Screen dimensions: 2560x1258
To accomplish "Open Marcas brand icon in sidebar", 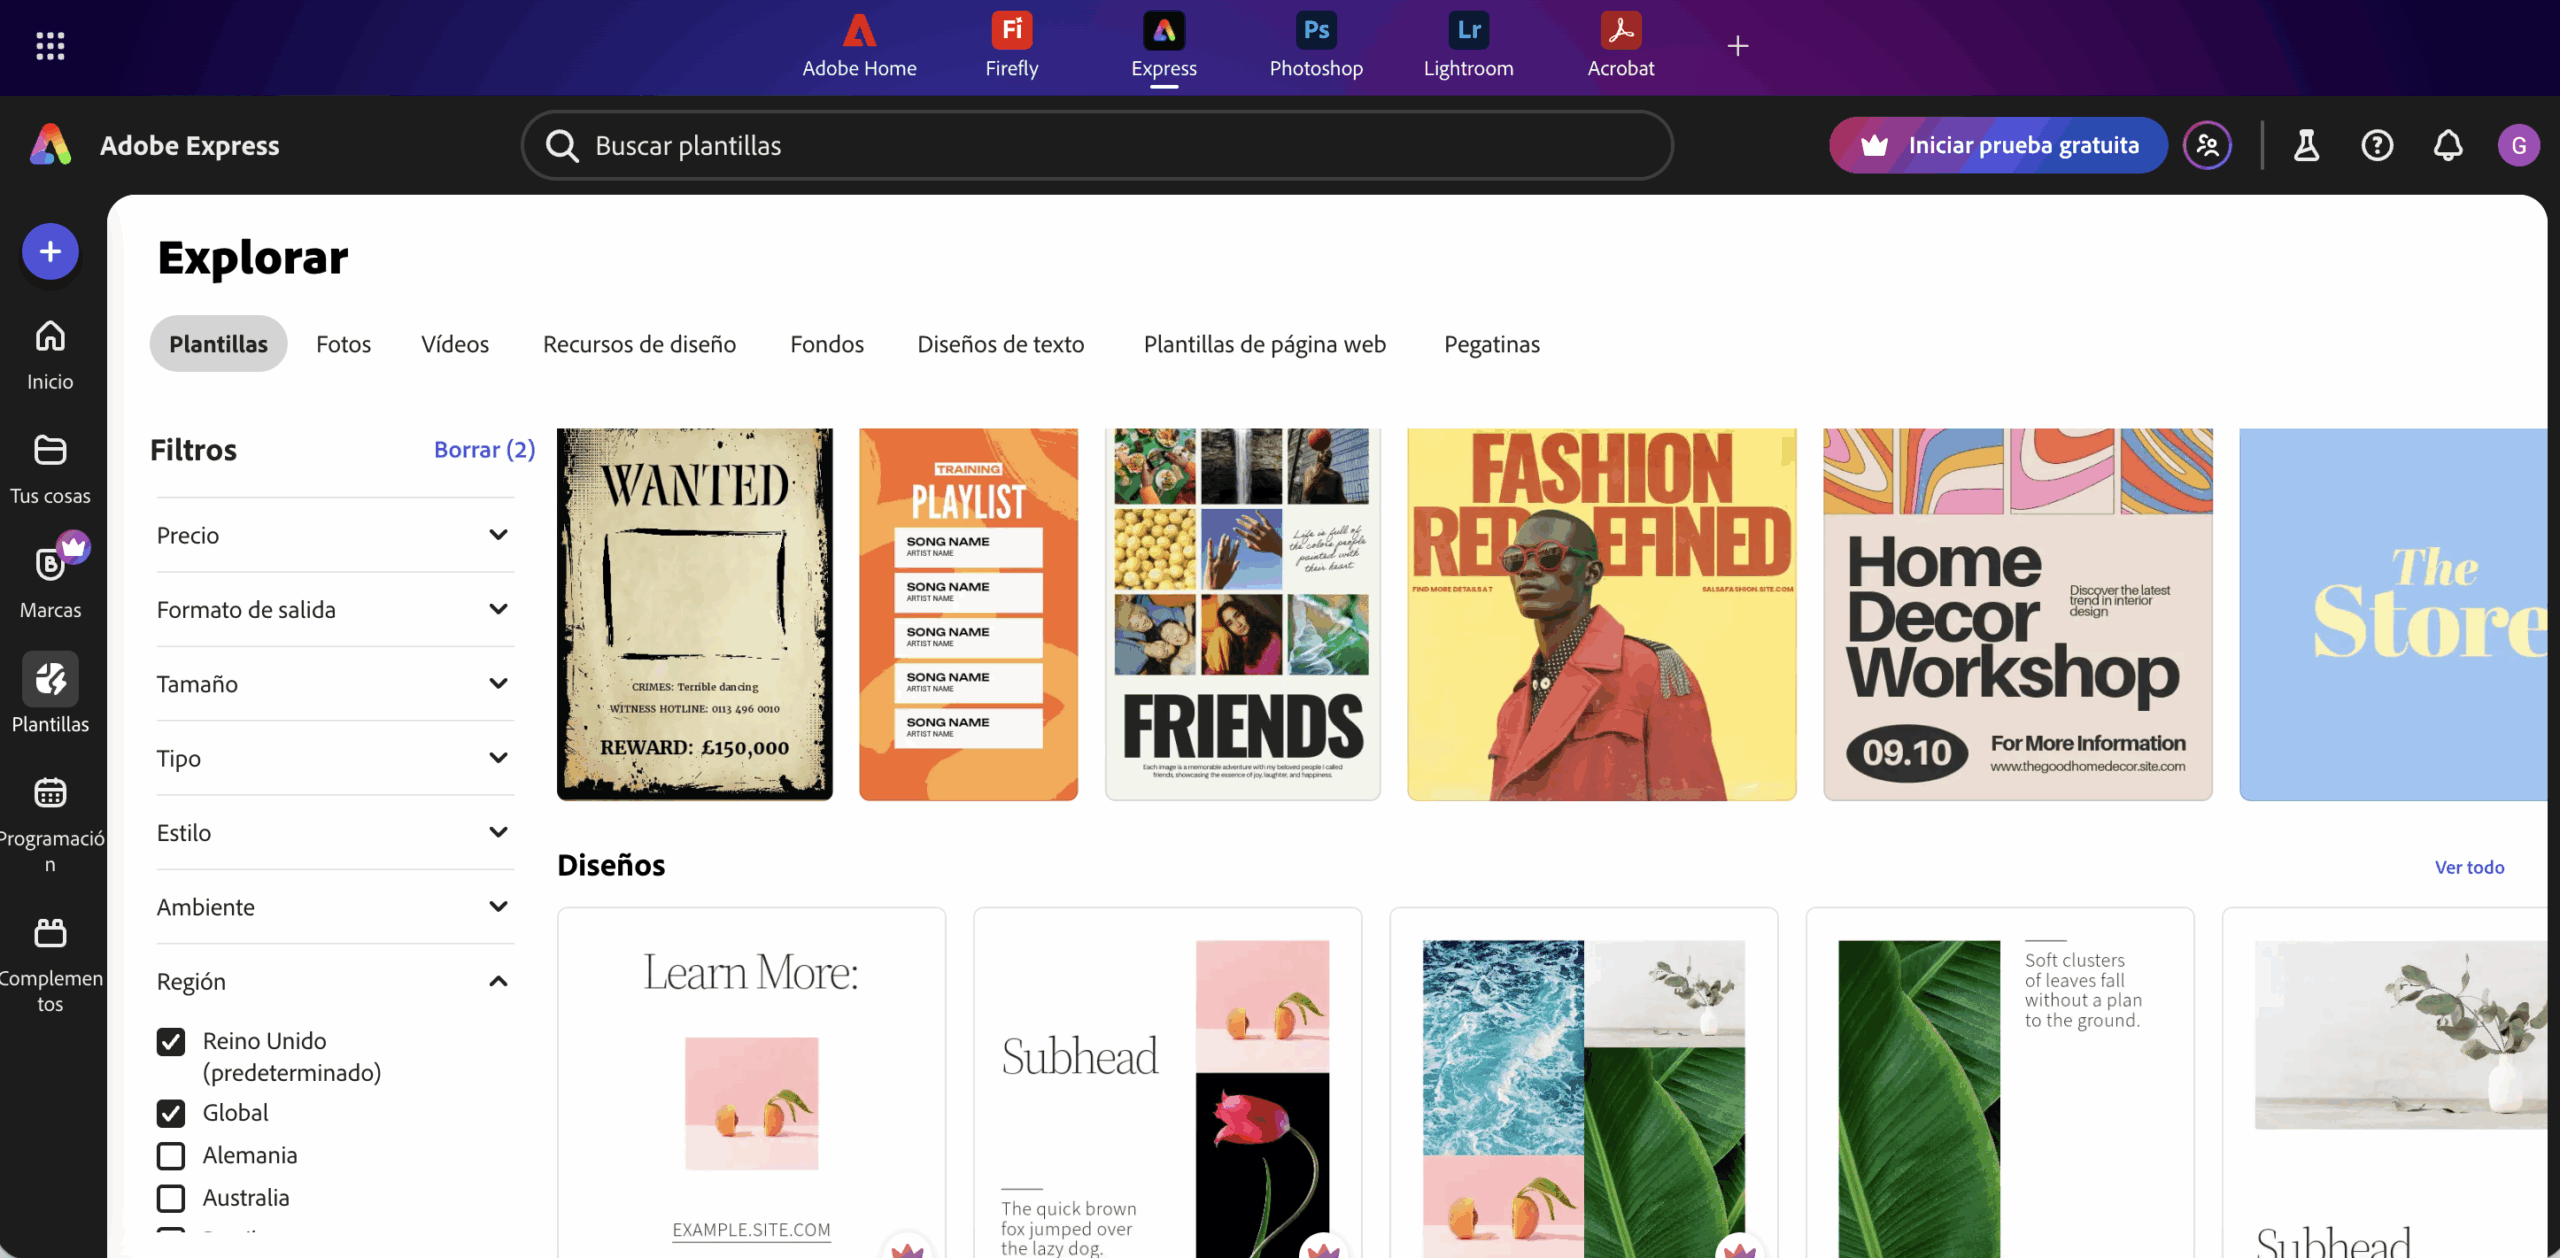I will click(x=50, y=565).
